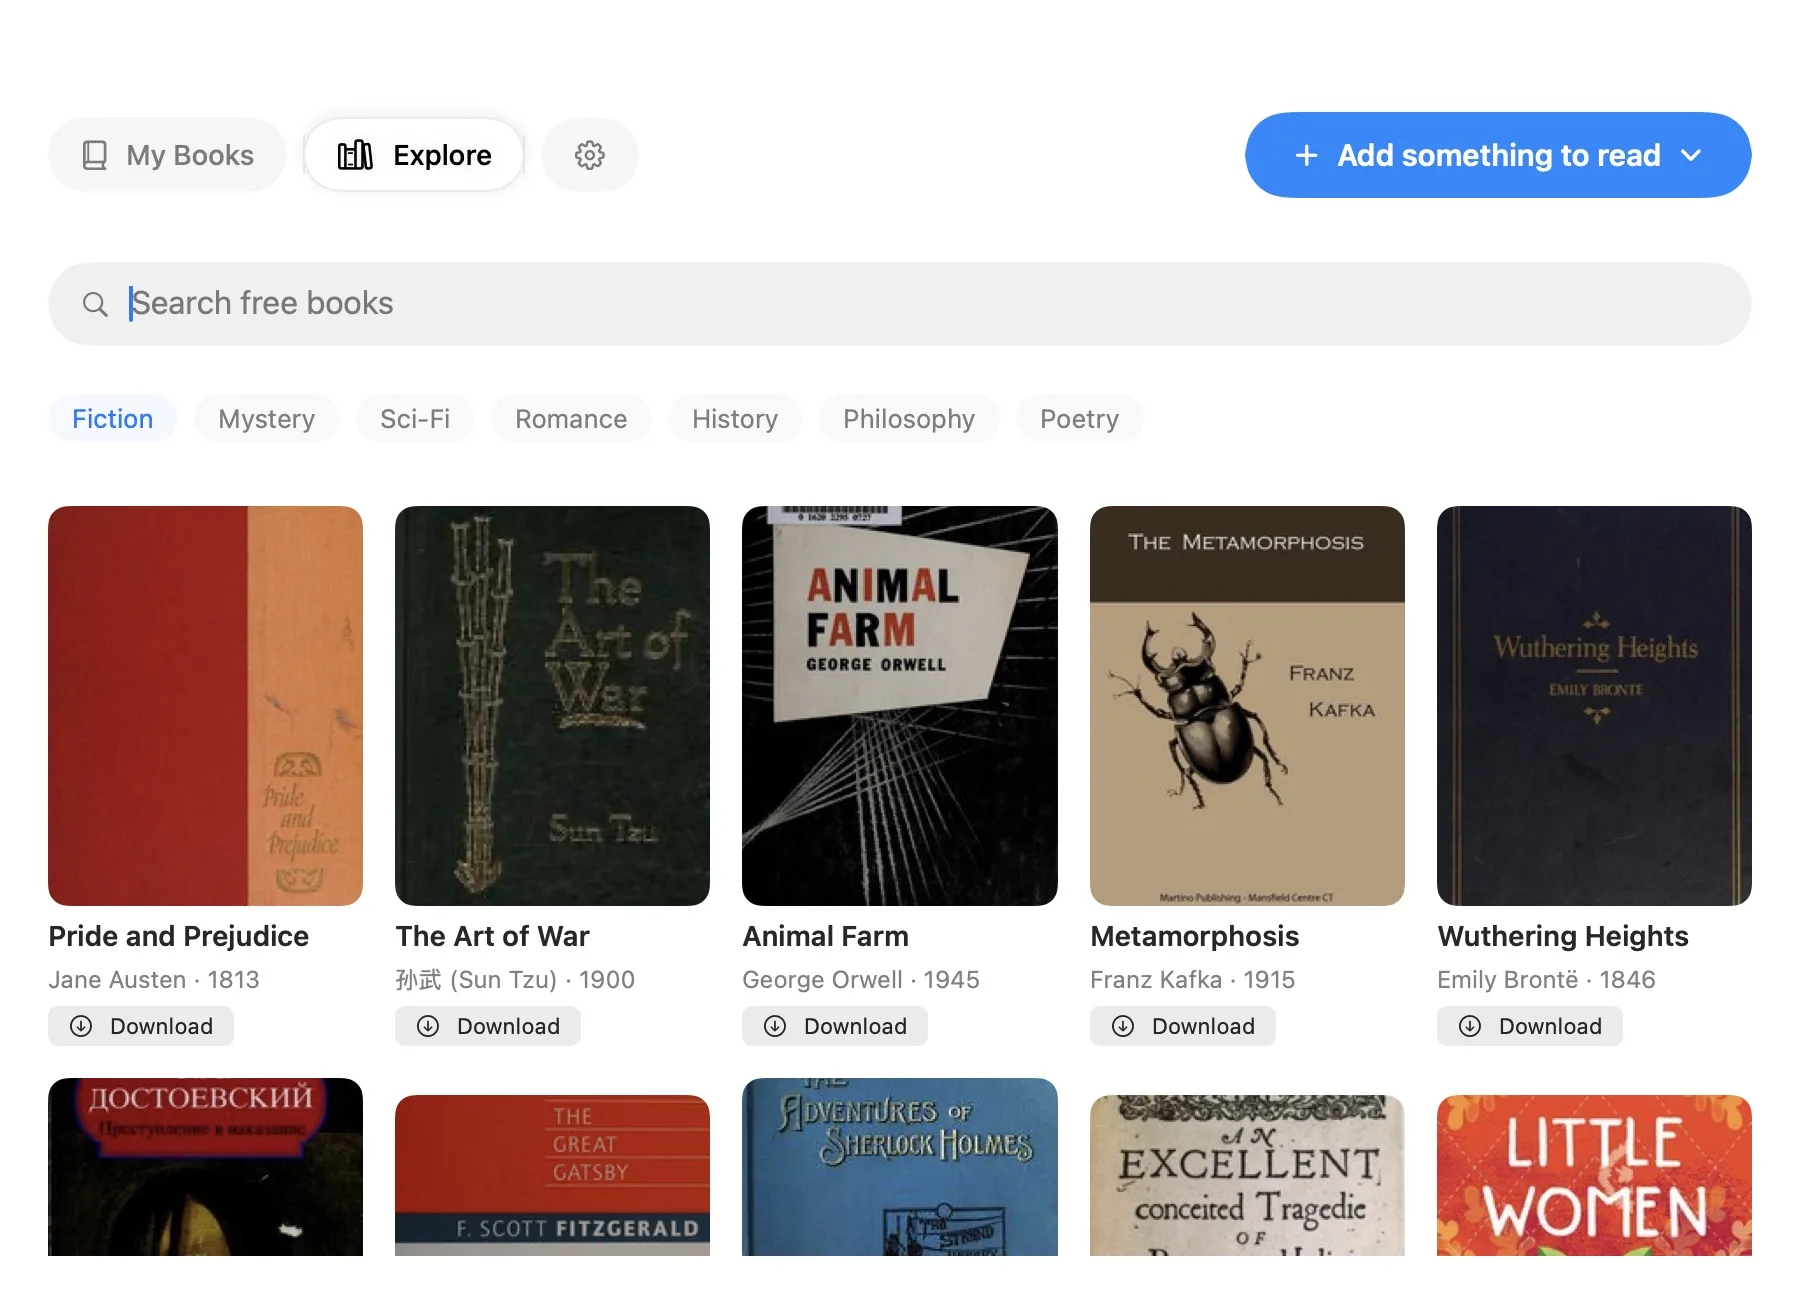
Task: Open the Metamorphosis beetle cover
Action: [x=1247, y=706]
